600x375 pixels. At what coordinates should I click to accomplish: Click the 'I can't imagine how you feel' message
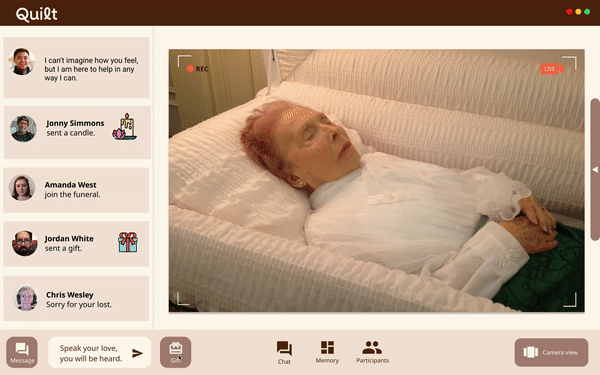[91, 69]
